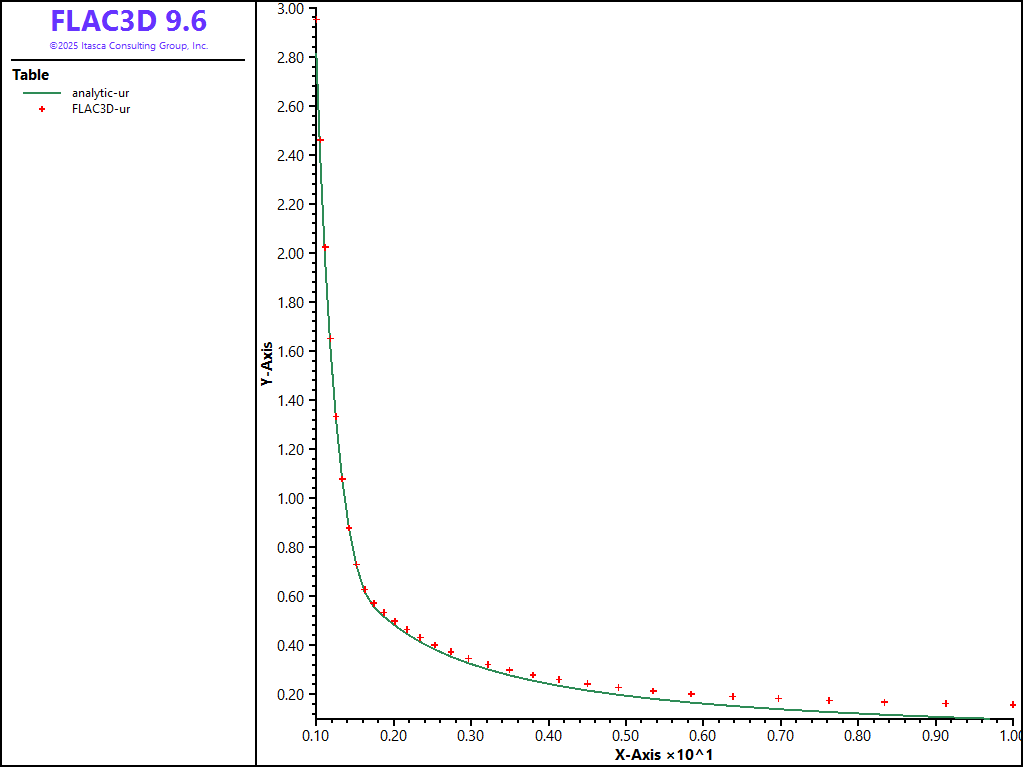The width and height of the screenshot is (1024, 768).
Task: Click the topmost red FLAC3D-ur data point
Action: [x=317, y=19]
